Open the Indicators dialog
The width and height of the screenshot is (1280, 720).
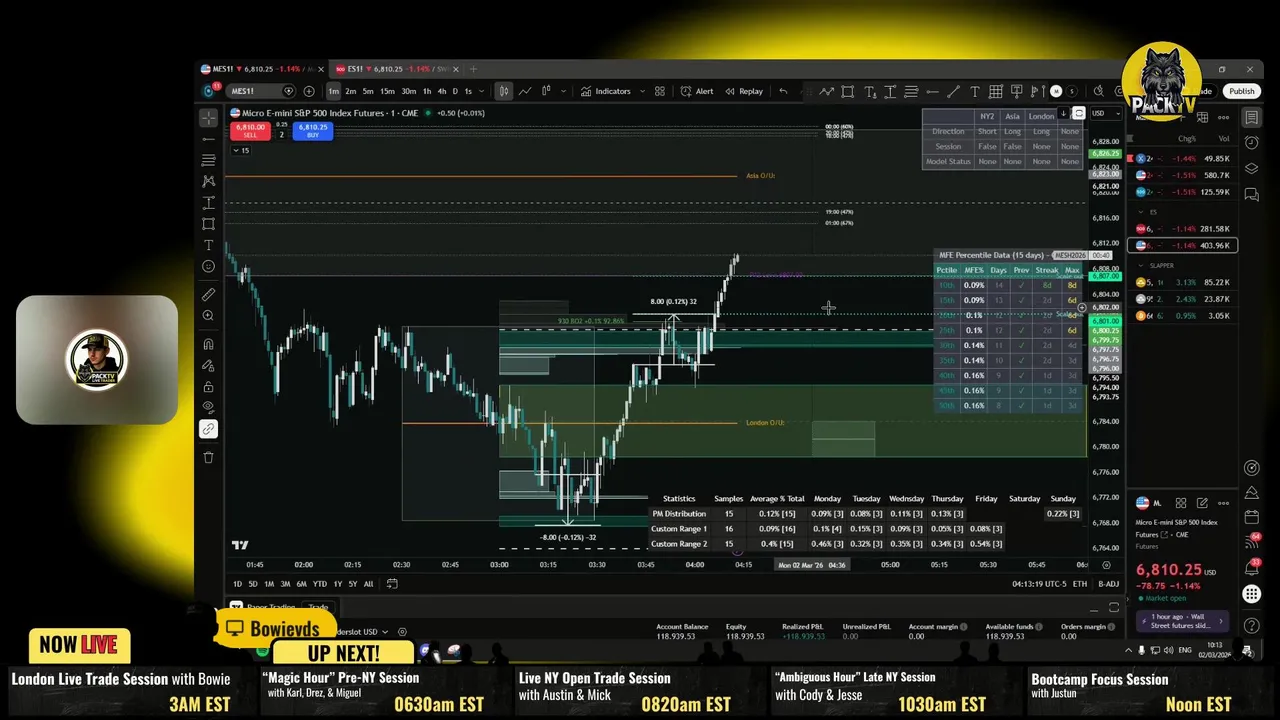coord(606,91)
